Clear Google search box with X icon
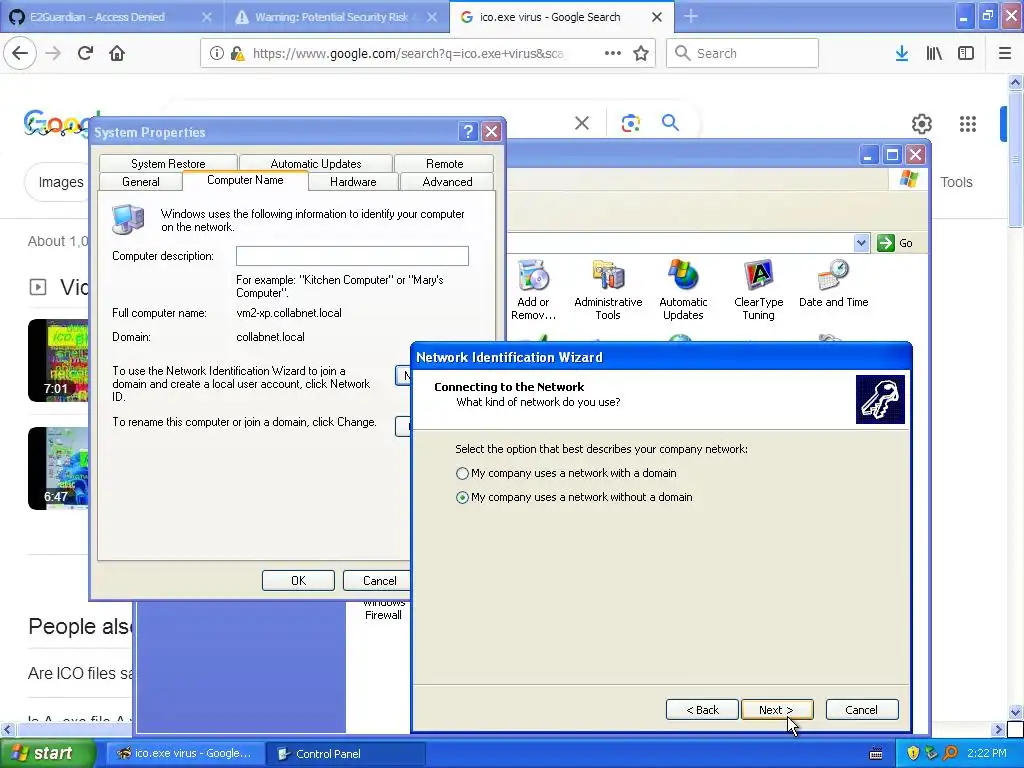 (582, 123)
